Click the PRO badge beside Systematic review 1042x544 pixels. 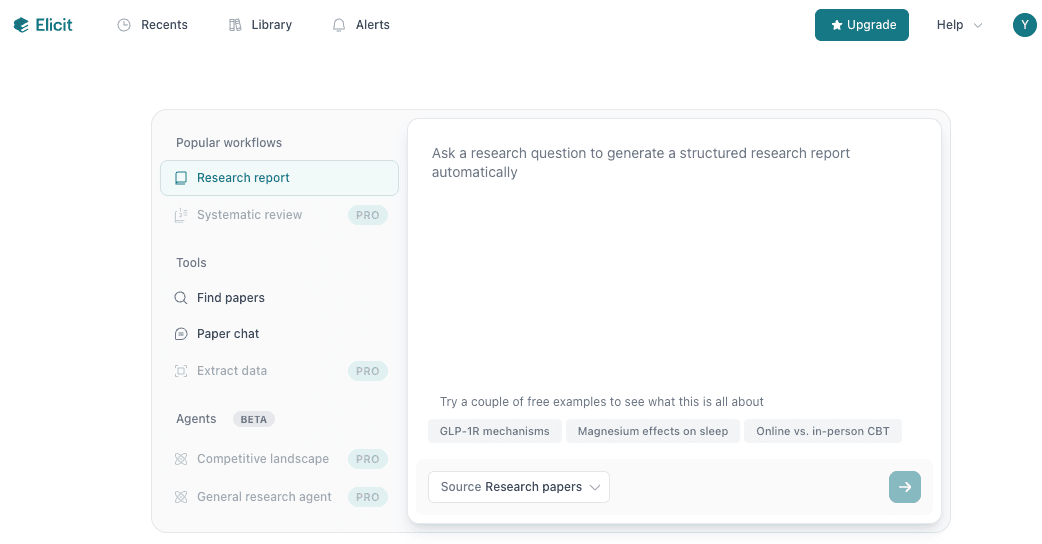pyautogui.click(x=367, y=215)
